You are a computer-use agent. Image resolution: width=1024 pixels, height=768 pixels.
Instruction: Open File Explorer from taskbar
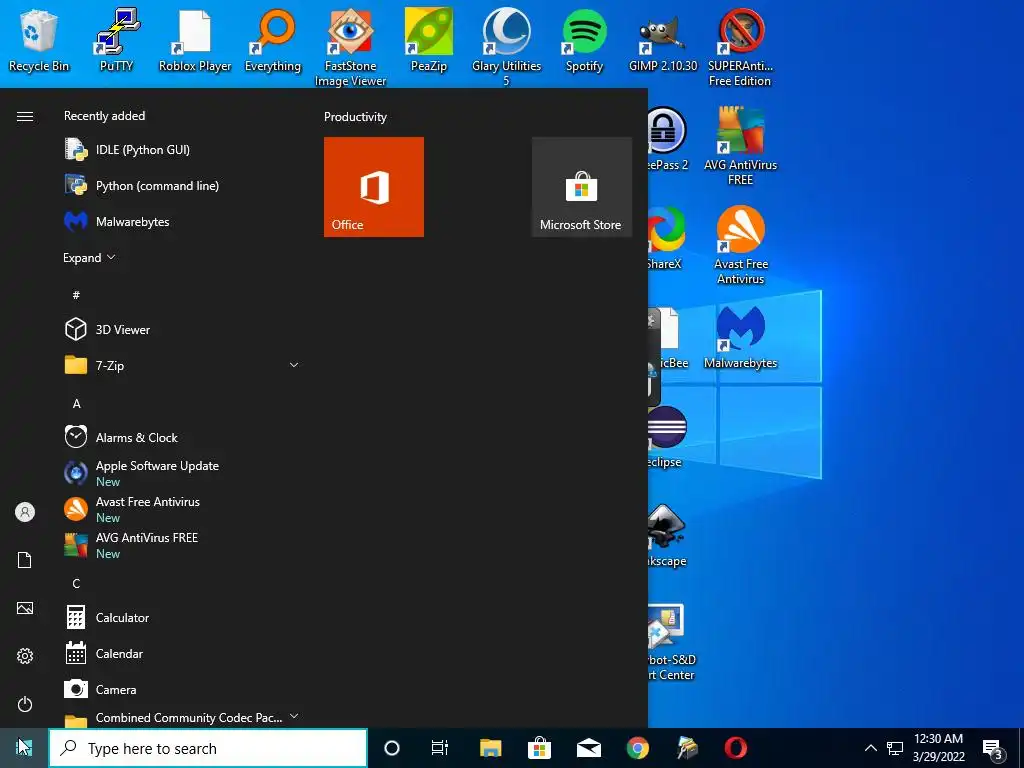click(x=490, y=748)
